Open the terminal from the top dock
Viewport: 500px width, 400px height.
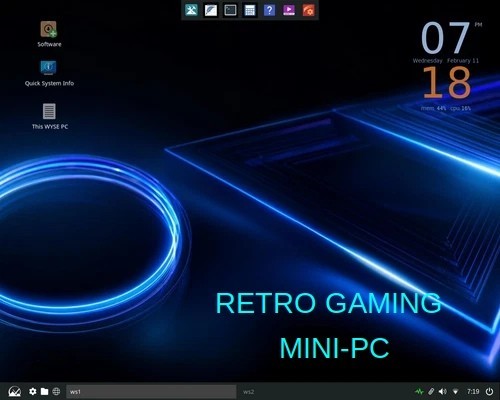click(x=230, y=10)
